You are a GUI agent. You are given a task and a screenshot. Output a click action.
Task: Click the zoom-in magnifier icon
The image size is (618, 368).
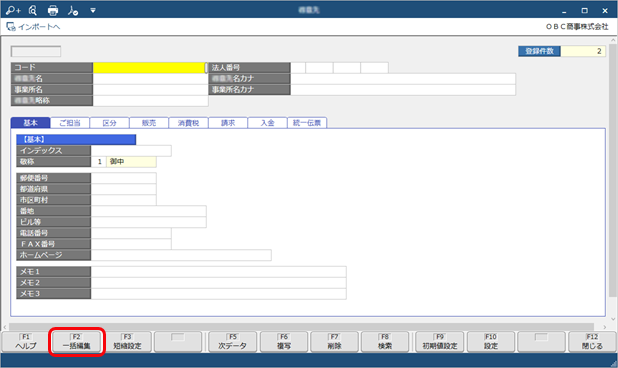click(x=13, y=10)
